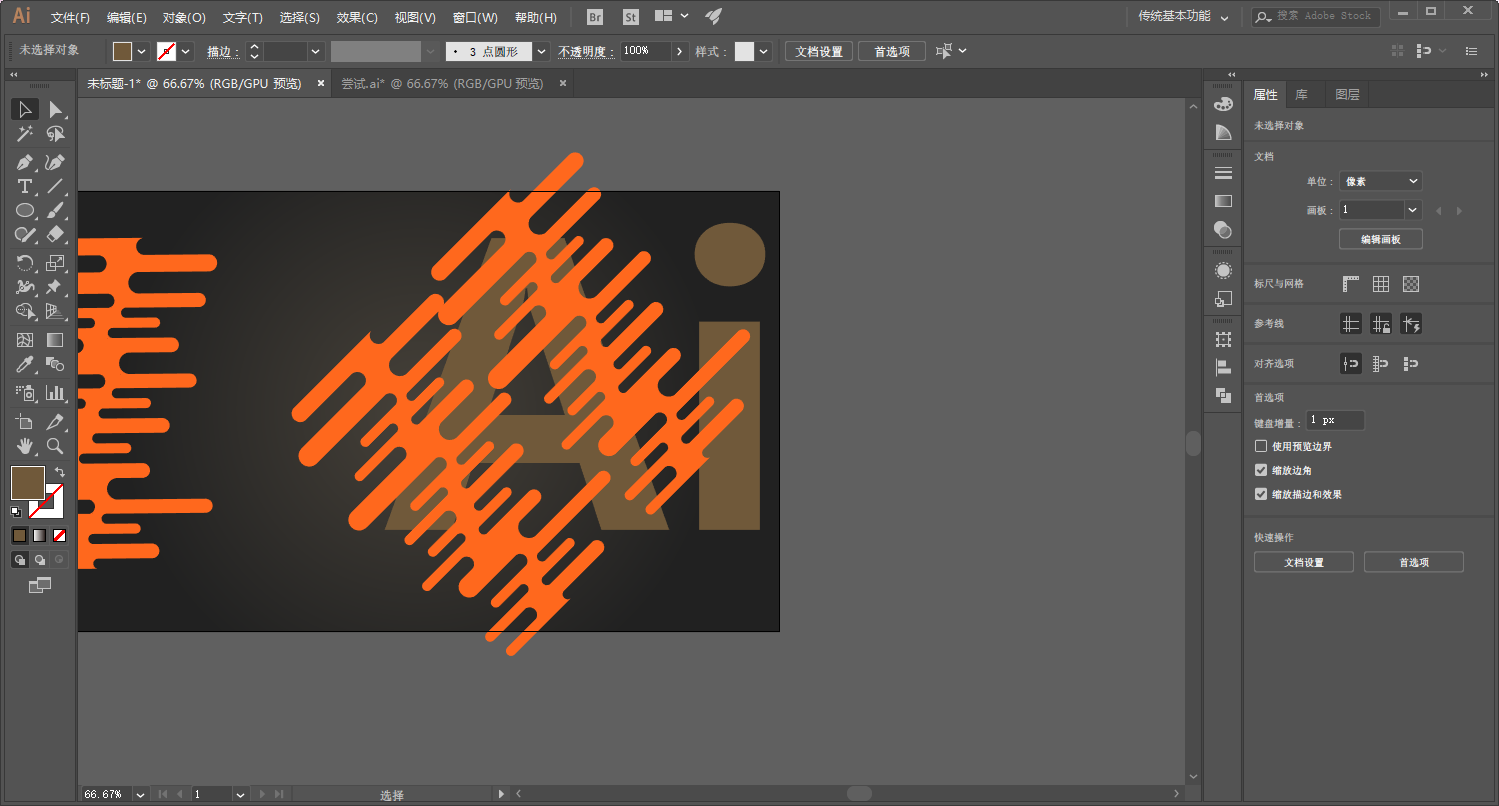Open fill color dropdown in control bar
The width and height of the screenshot is (1499, 806).
(142, 51)
